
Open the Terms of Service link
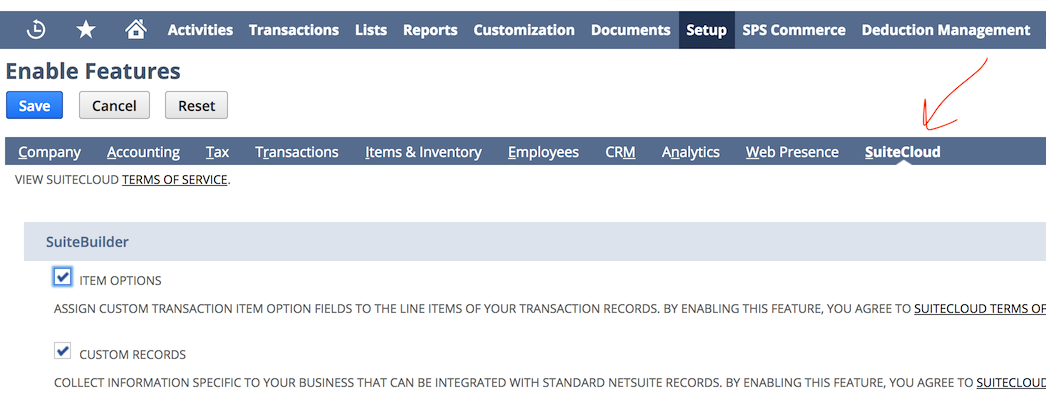[x=175, y=180]
